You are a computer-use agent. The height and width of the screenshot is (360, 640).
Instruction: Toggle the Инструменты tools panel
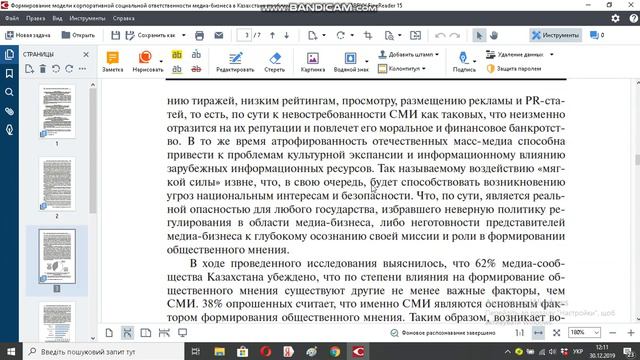555,36
